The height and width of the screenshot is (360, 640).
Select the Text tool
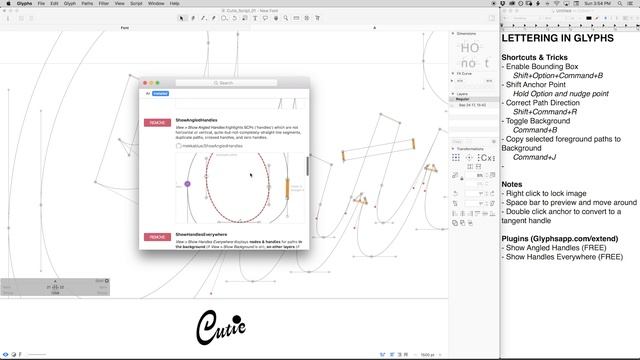pyautogui.click(x=255, y=18)
